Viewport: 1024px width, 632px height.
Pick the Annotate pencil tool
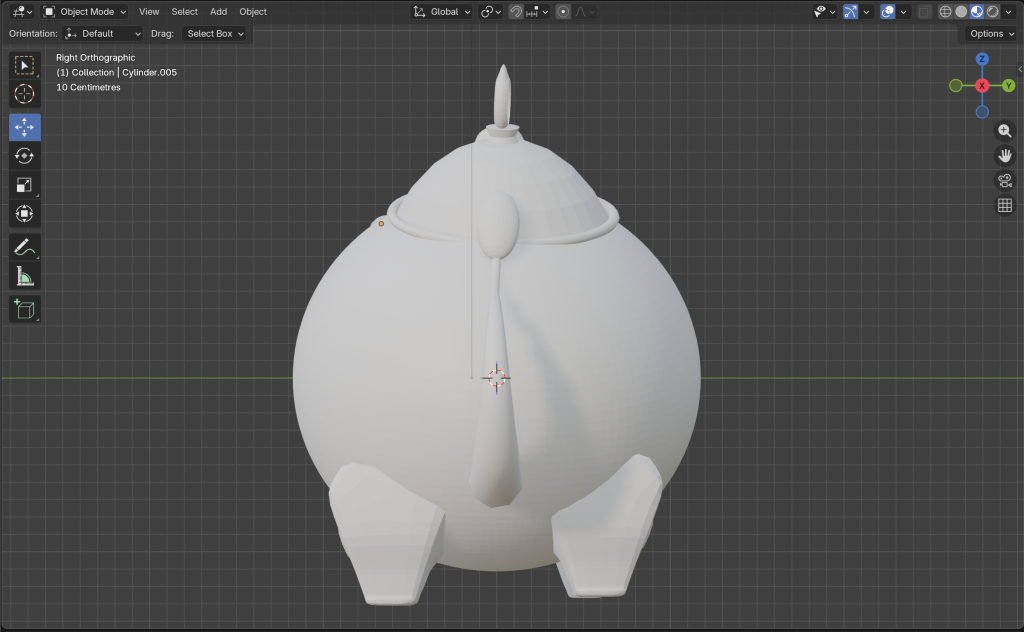click(x=25, y=246)
